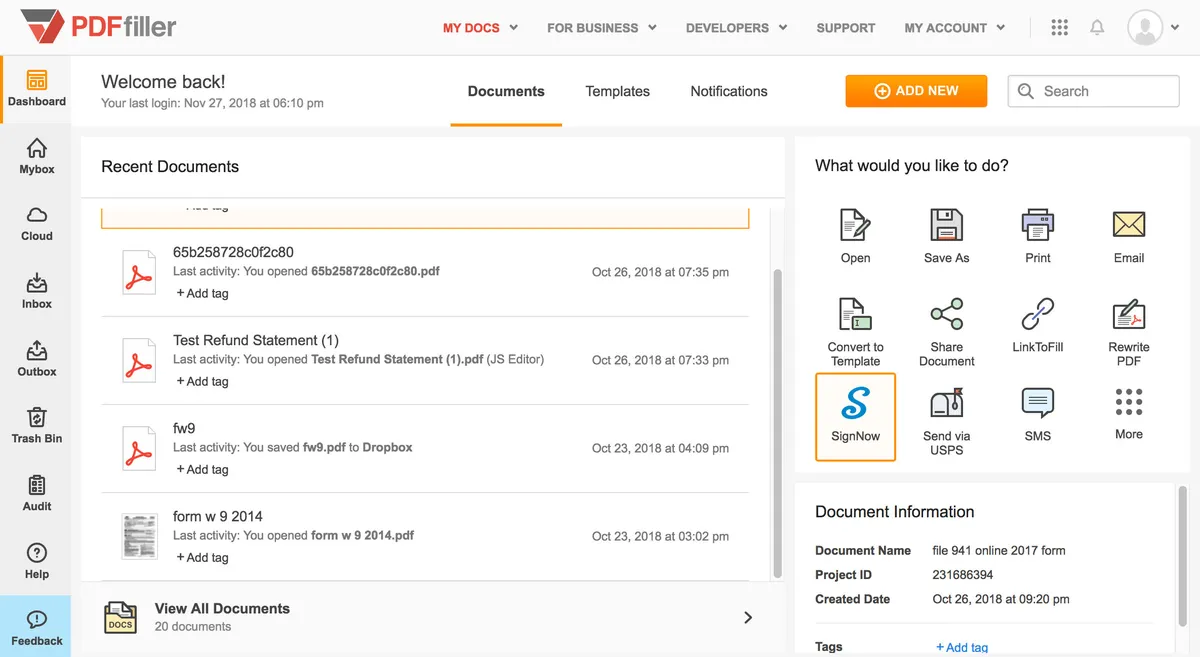
Task: Choose the Rewrite PDF icon
Action: click(1128, 315)
